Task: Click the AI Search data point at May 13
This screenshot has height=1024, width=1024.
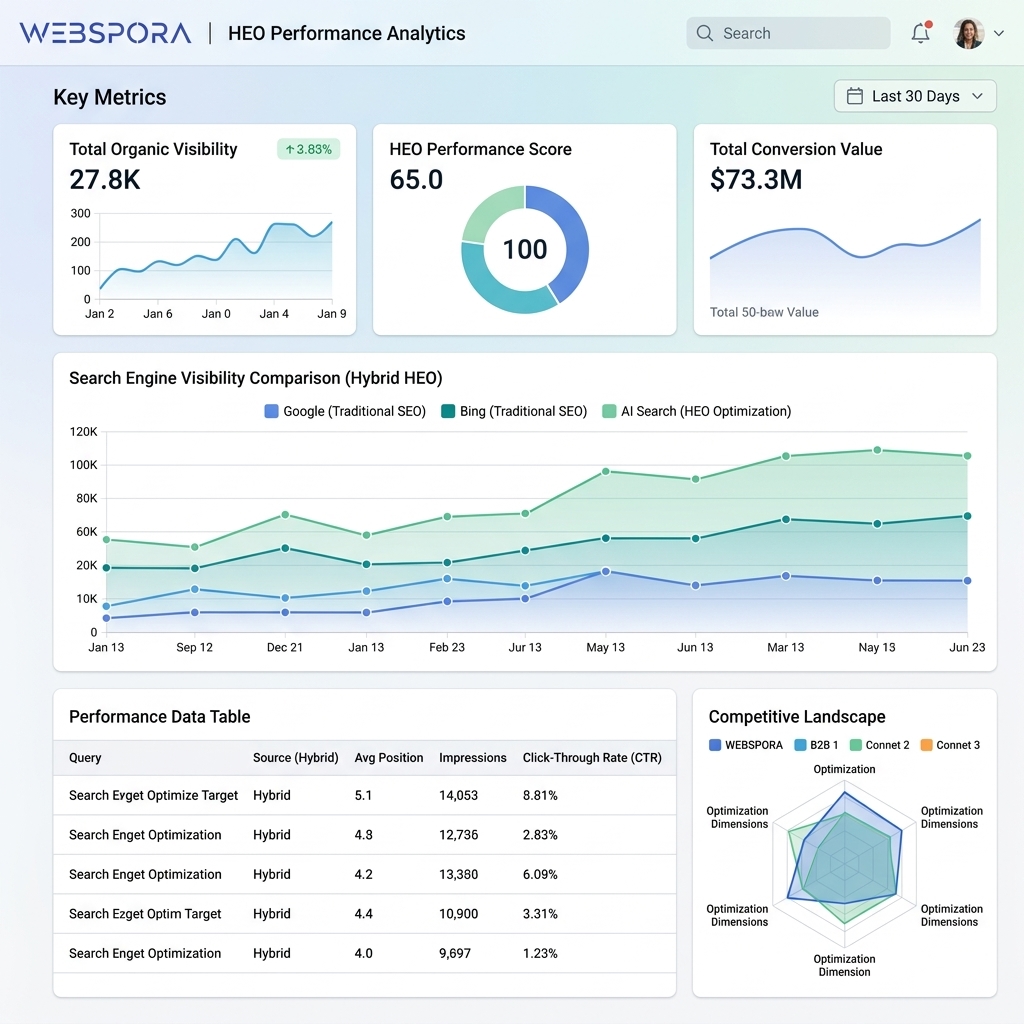Action: click(605, 472)
